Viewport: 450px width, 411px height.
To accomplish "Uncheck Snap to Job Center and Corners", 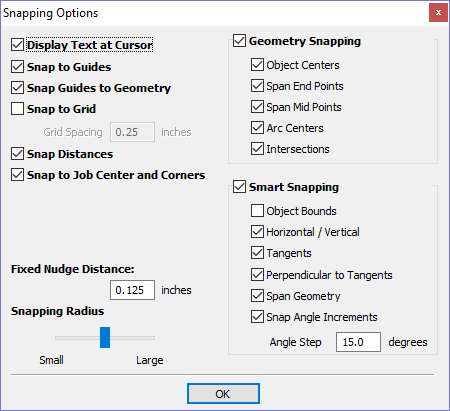I will [17, 175].
